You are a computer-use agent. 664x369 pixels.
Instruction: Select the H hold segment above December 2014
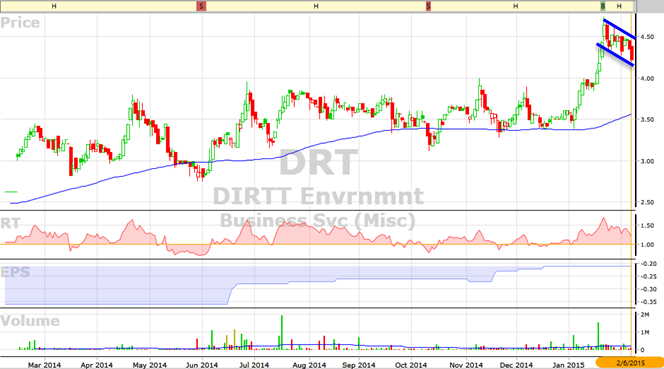(515, 6)
